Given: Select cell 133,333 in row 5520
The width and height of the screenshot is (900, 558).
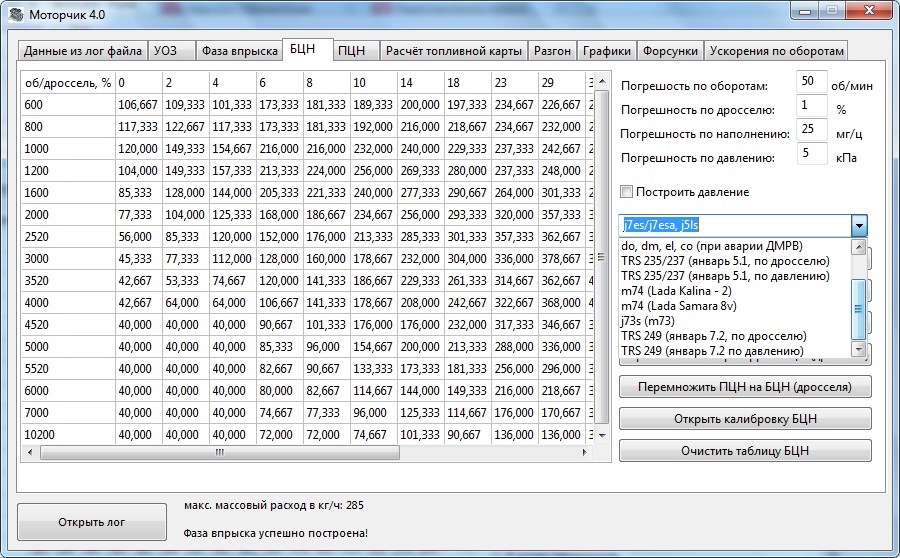Looking at the screenshot, I should pos(373,369).
